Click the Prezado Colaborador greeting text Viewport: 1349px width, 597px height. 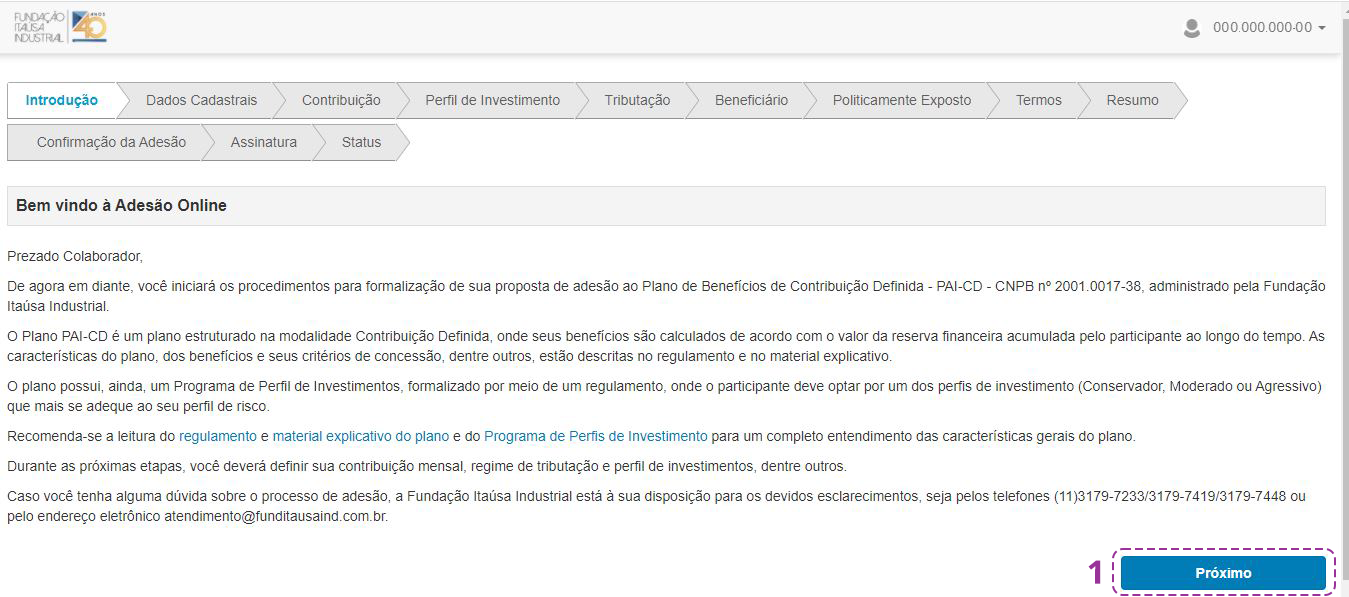(75, 256)
